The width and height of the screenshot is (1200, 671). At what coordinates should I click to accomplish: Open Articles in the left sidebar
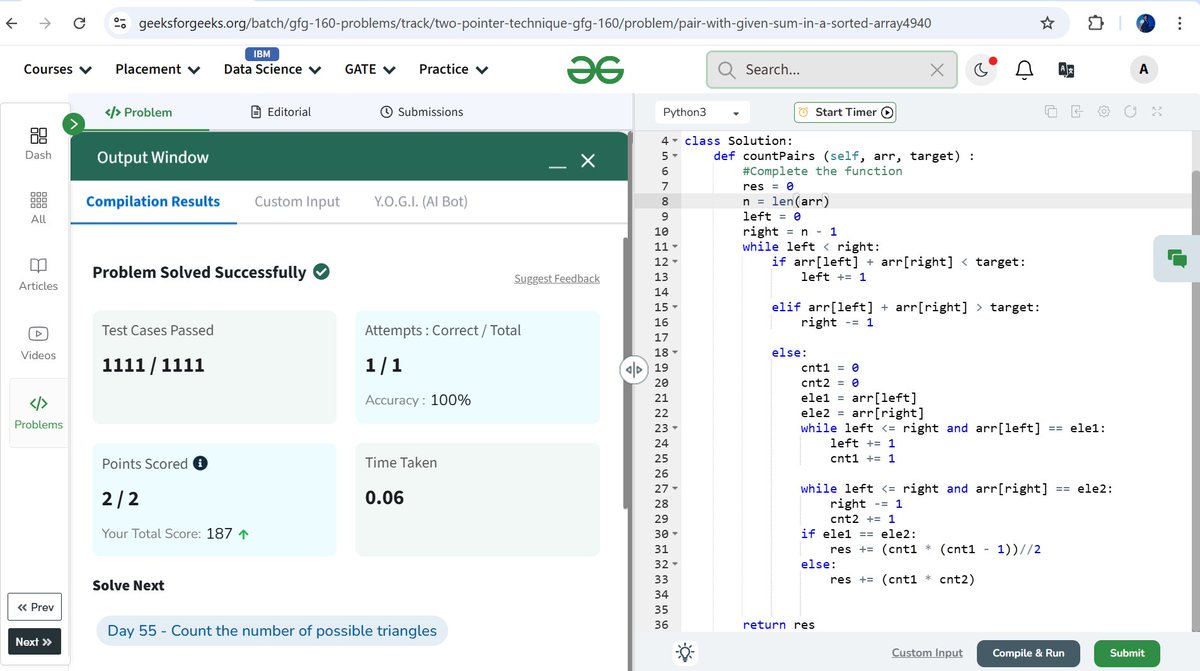[38, 274]
